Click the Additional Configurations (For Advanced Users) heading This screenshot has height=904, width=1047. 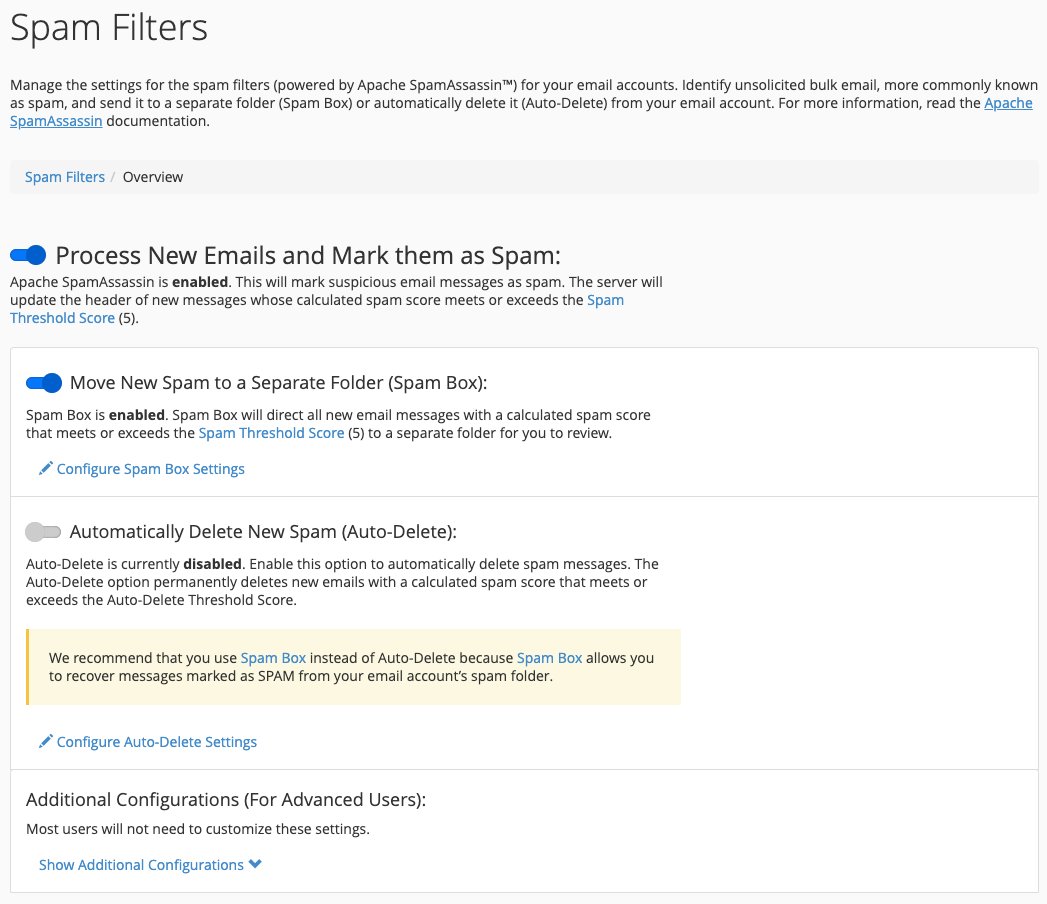(x=226, y=799)
